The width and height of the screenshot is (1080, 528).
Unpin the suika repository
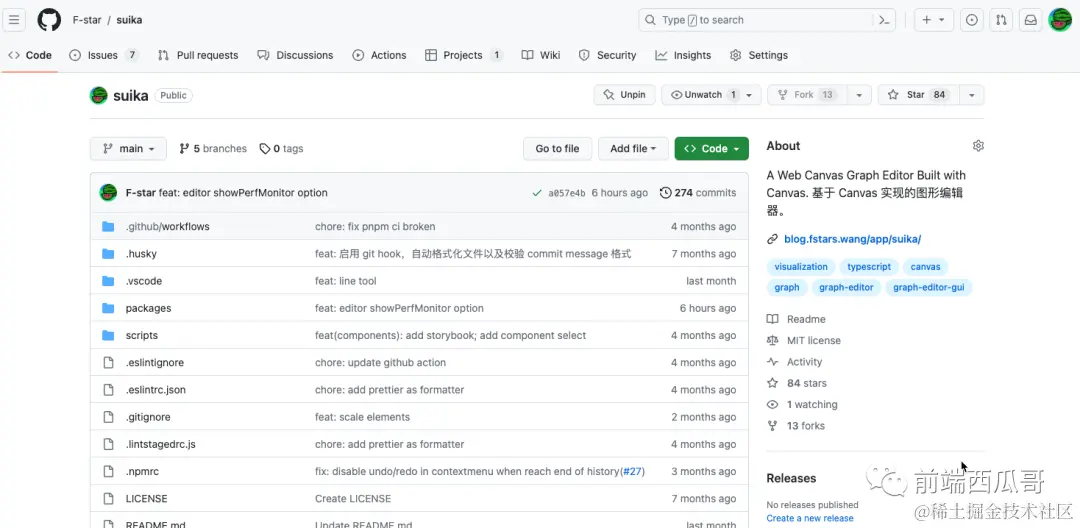pyautogui.click(x=625, y=95)
